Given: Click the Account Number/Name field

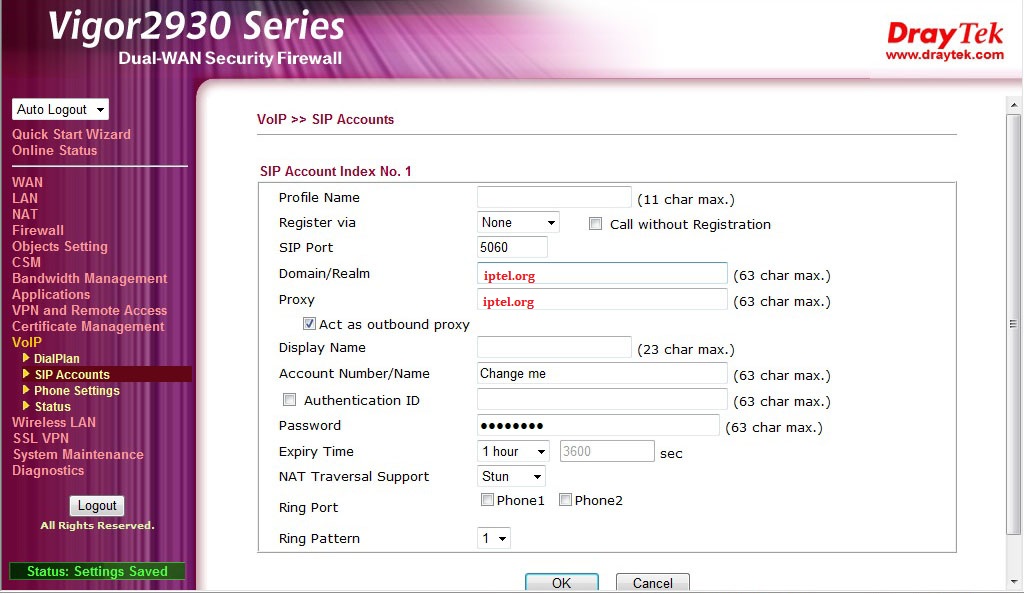Looking at the screenshot, I should [x=602, y=373].
